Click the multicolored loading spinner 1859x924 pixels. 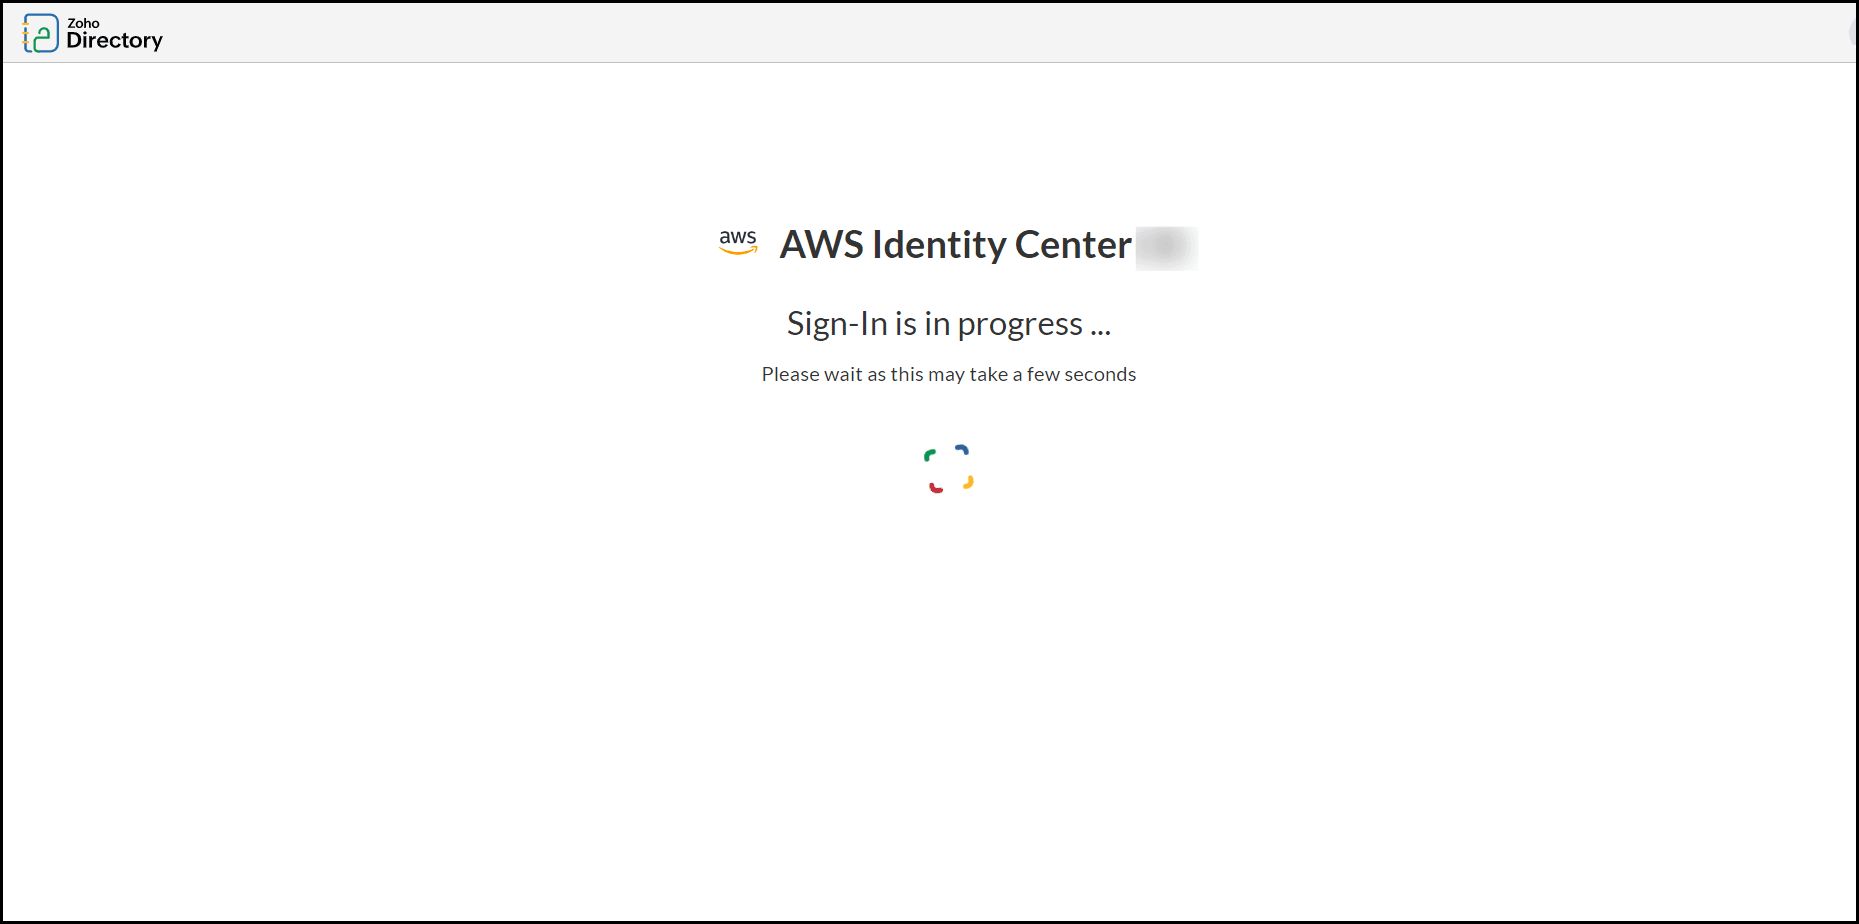coord(949,469)
